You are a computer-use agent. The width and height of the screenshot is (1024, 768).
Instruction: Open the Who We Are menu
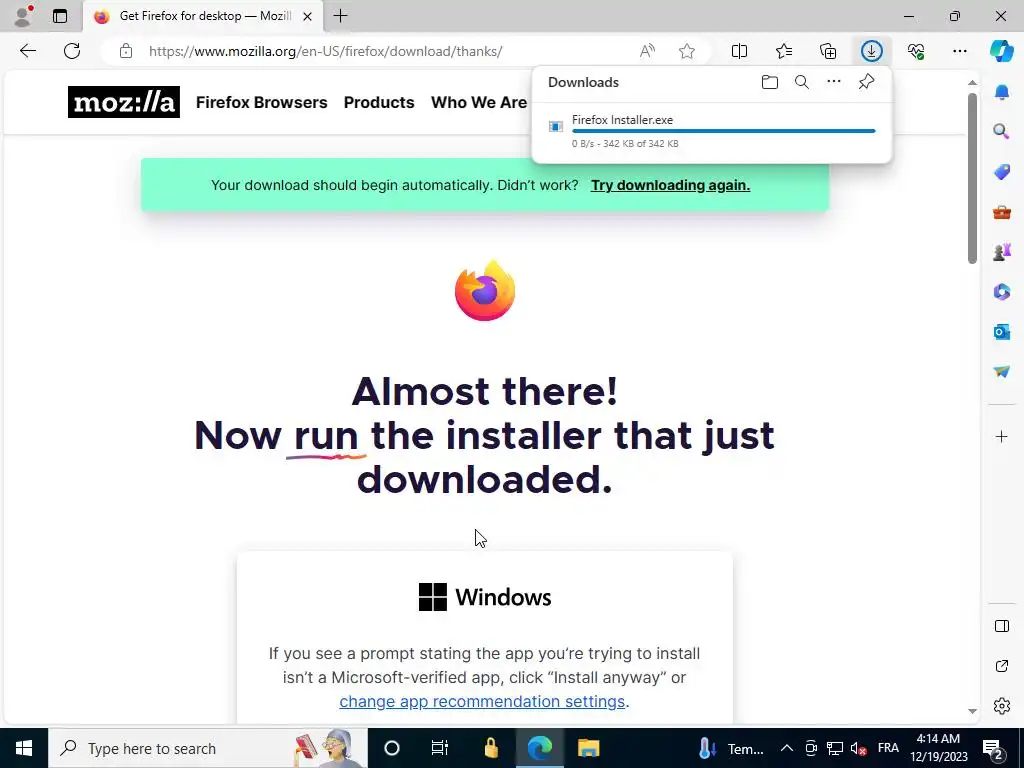pyautogui.click(x=479, y=103)
